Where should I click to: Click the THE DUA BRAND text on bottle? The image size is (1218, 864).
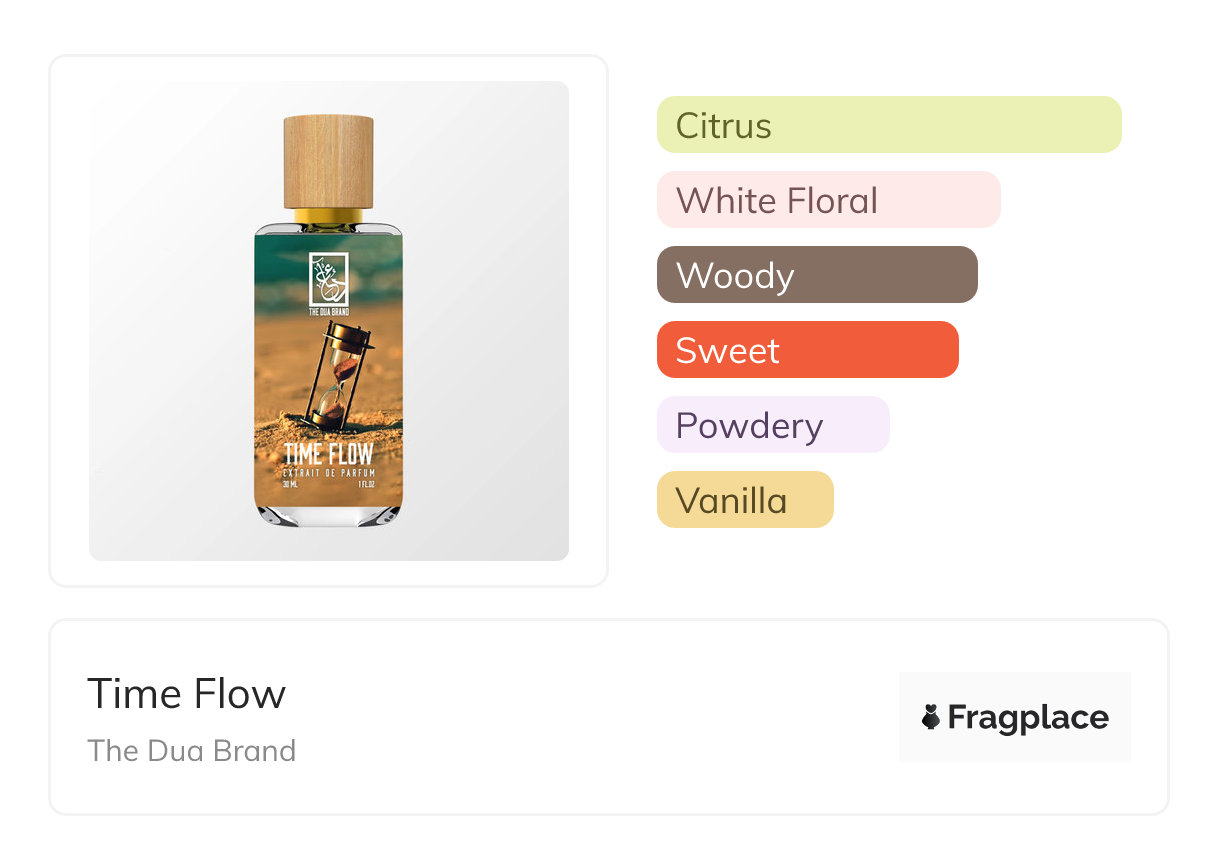(x=328, y=311)
